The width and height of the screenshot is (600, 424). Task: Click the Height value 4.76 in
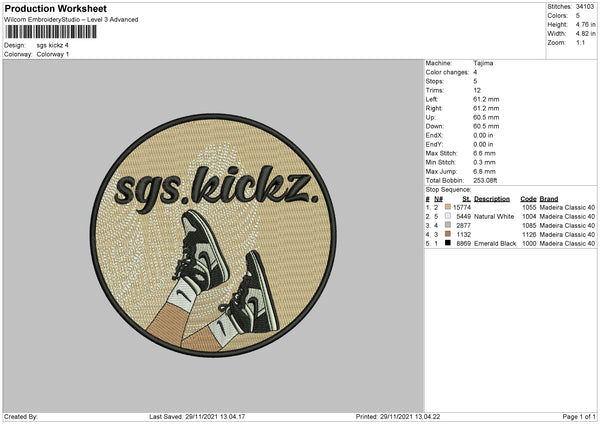(x=585, y=24)
